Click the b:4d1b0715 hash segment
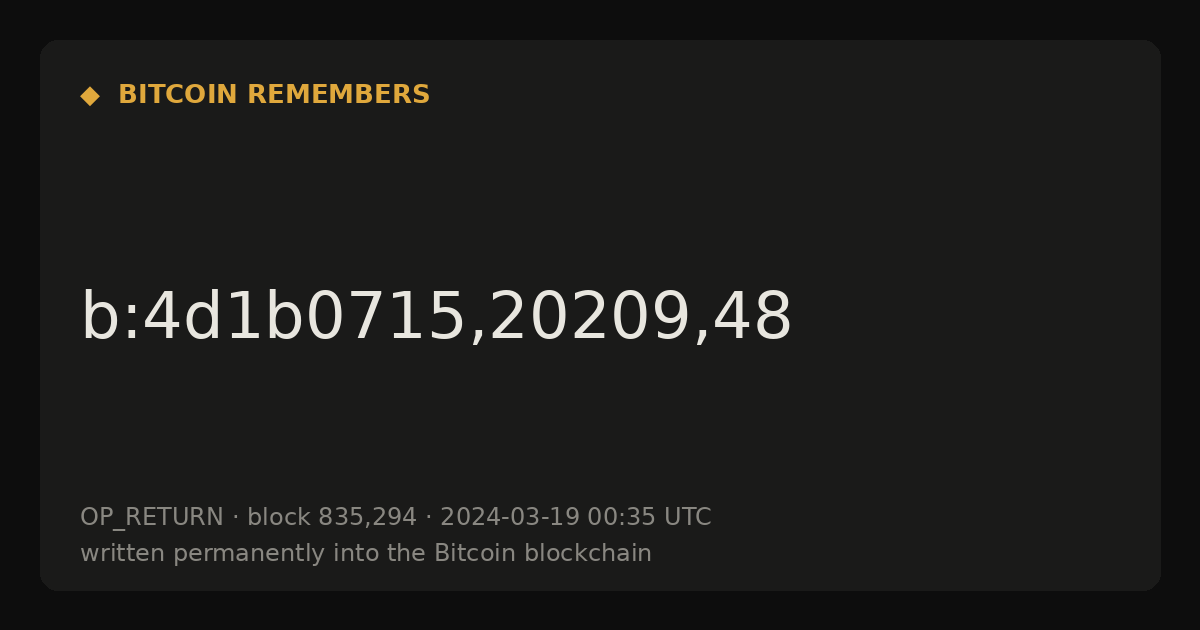Viewport: 1200px width, 630px height. pos(273,318)
